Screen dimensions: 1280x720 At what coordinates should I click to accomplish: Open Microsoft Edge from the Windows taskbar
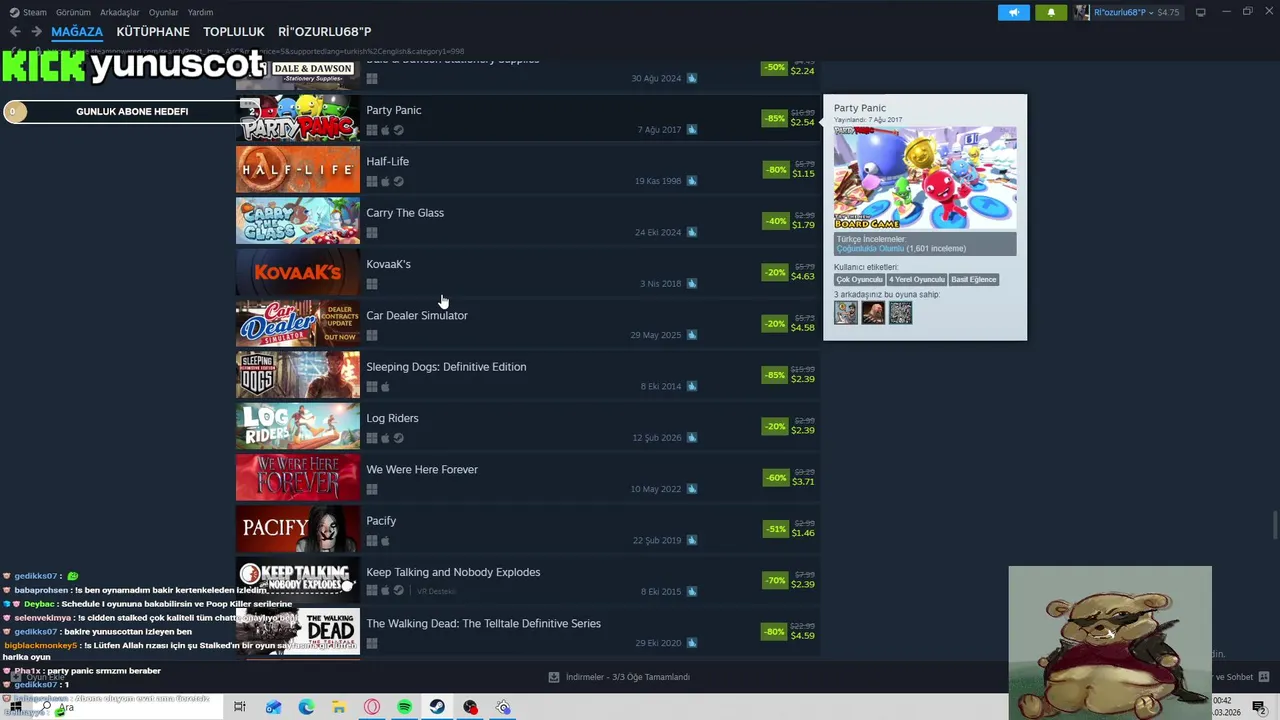(306, 707)
